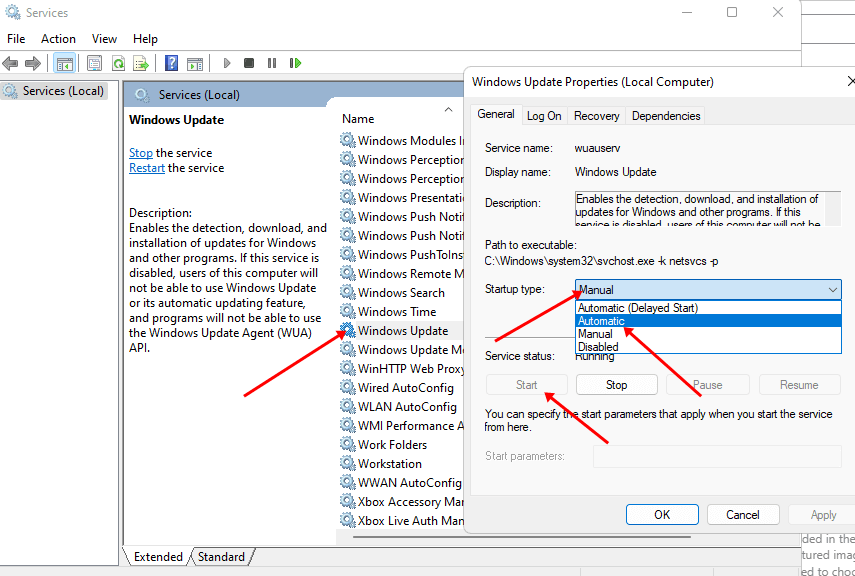The image size is (855, 576).
Task: Click the blue Help question mark icon
Action: click(171, 63)
